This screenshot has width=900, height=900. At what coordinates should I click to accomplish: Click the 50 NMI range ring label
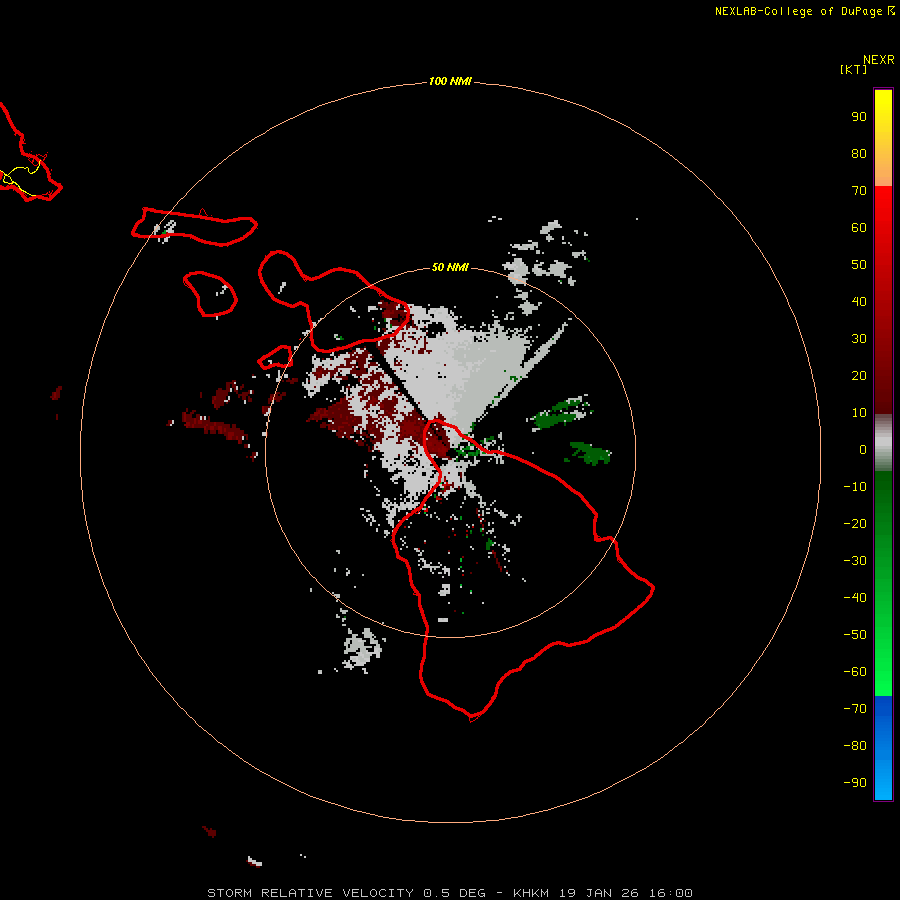(x=449, y=267)
